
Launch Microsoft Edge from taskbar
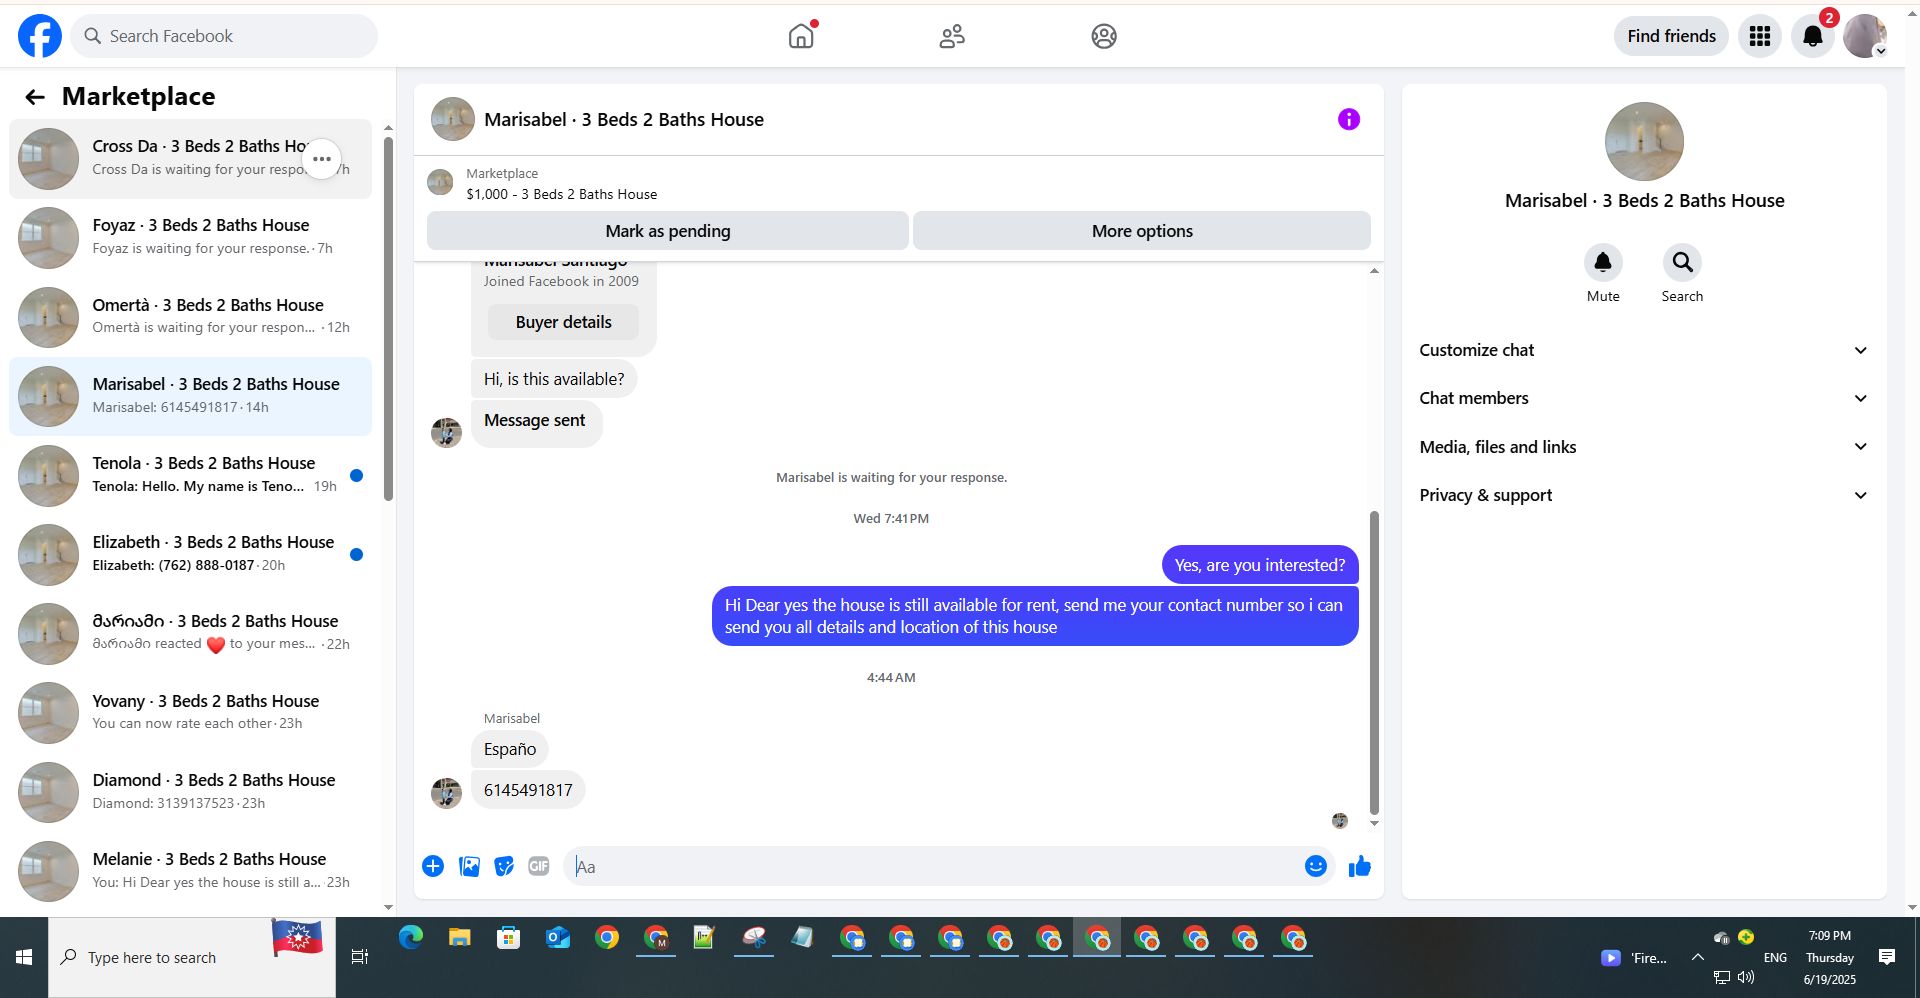[x=411, y=938]
